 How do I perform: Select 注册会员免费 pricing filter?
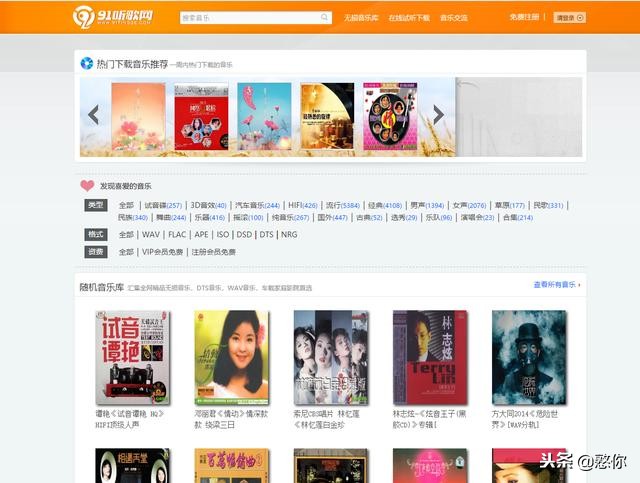tap(213, 252)
